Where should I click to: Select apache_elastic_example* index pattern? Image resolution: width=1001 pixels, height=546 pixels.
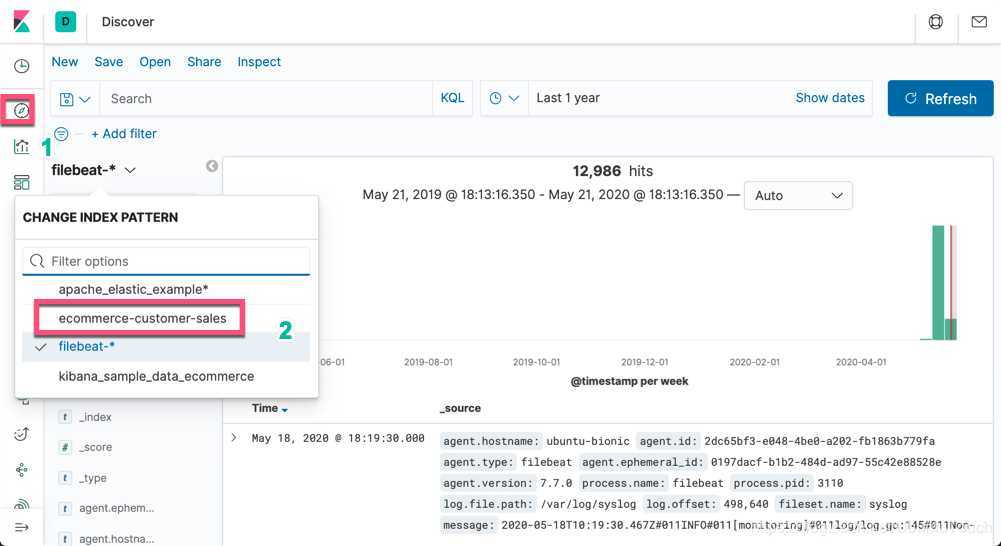click(x=166, y=289)
